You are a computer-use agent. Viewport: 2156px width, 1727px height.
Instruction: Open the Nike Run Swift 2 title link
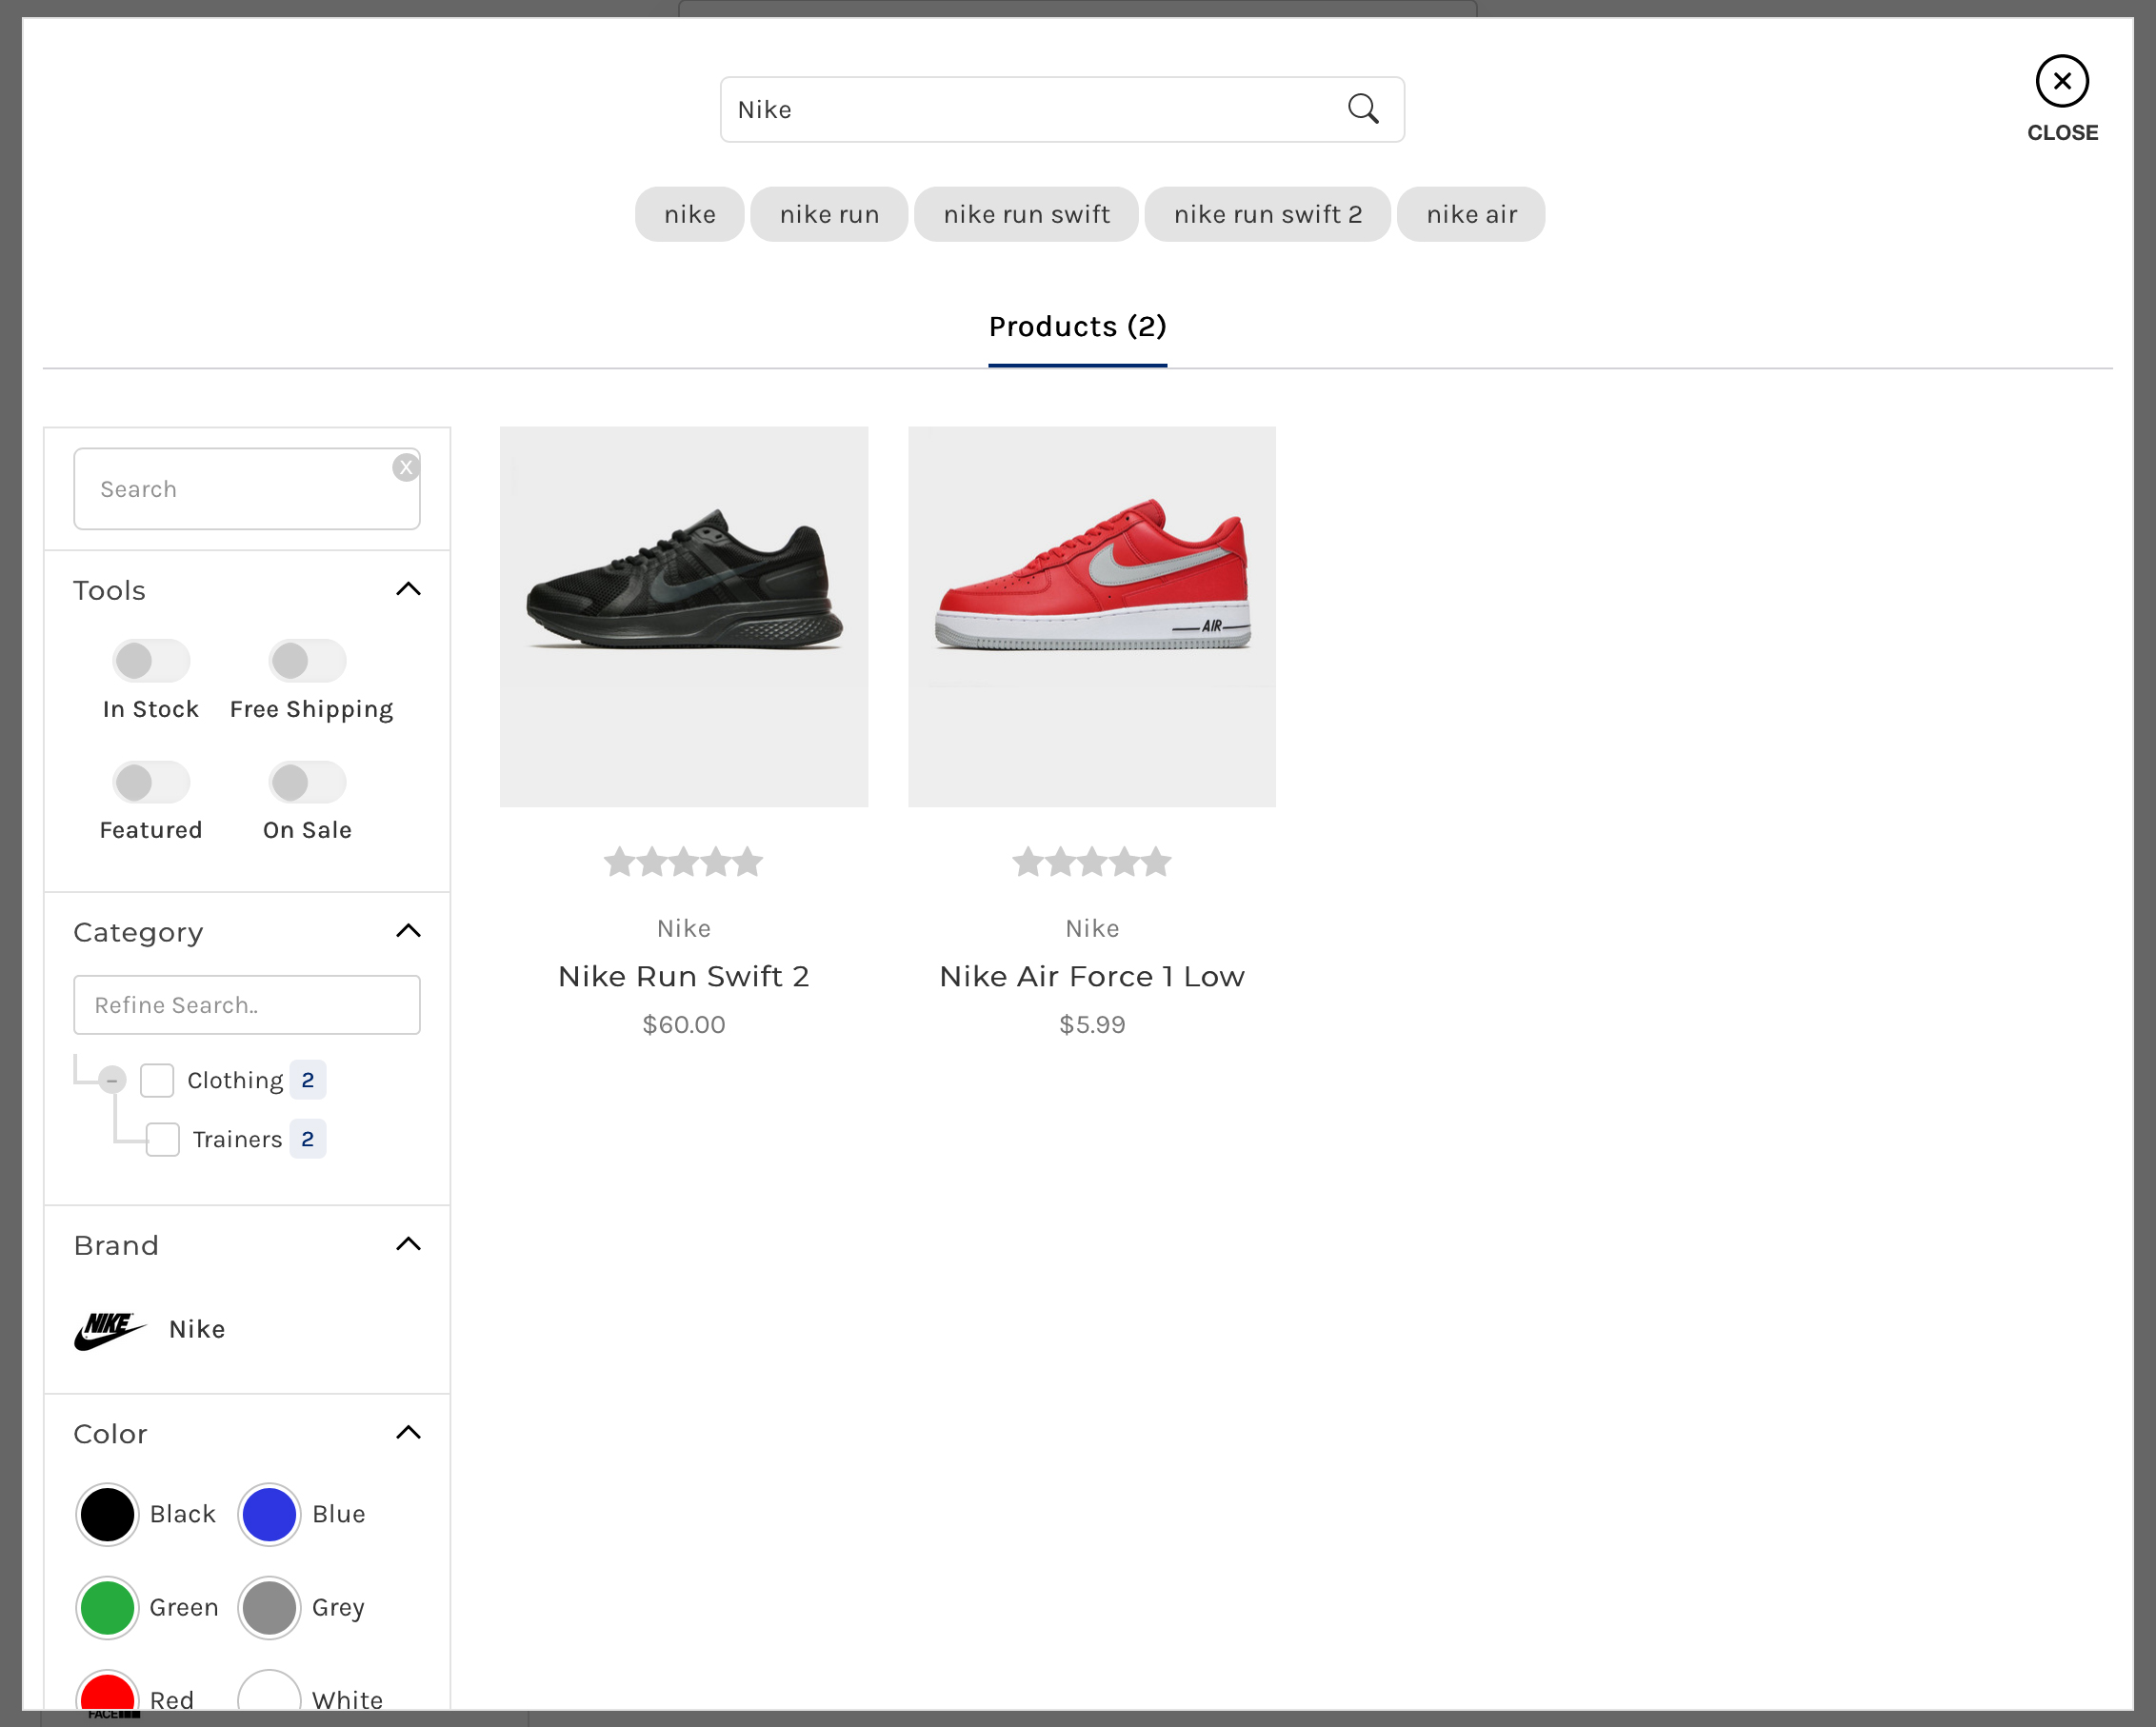point(684,976)
